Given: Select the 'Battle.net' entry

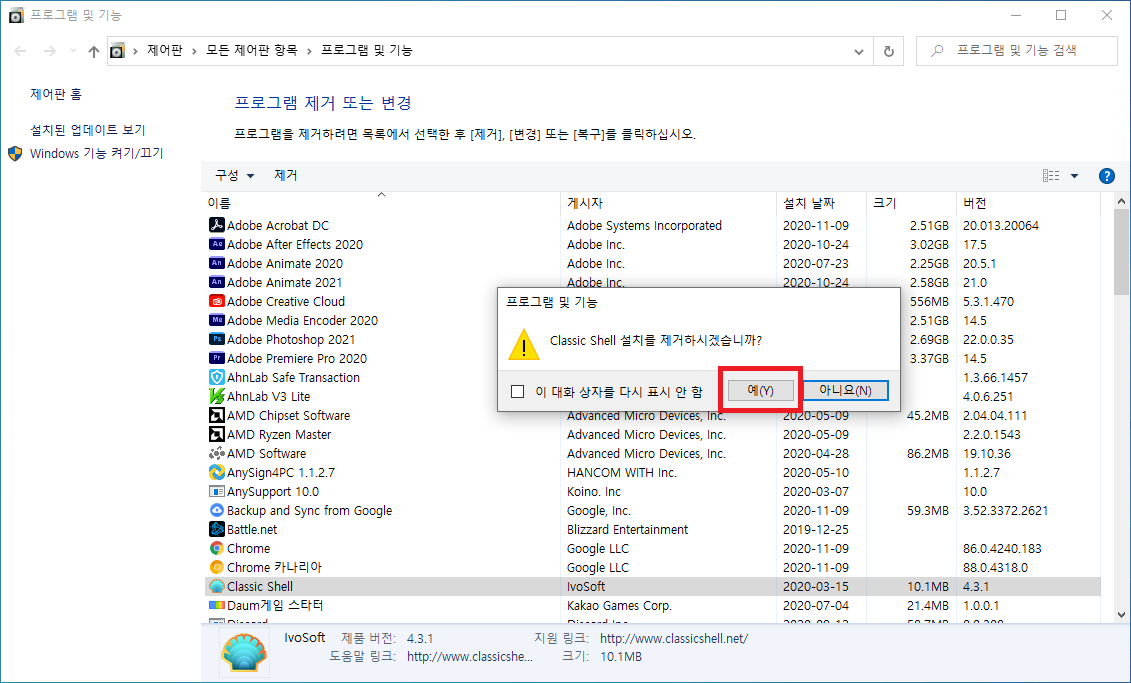Looking at the screenshot, I should [x=653, y=529].
